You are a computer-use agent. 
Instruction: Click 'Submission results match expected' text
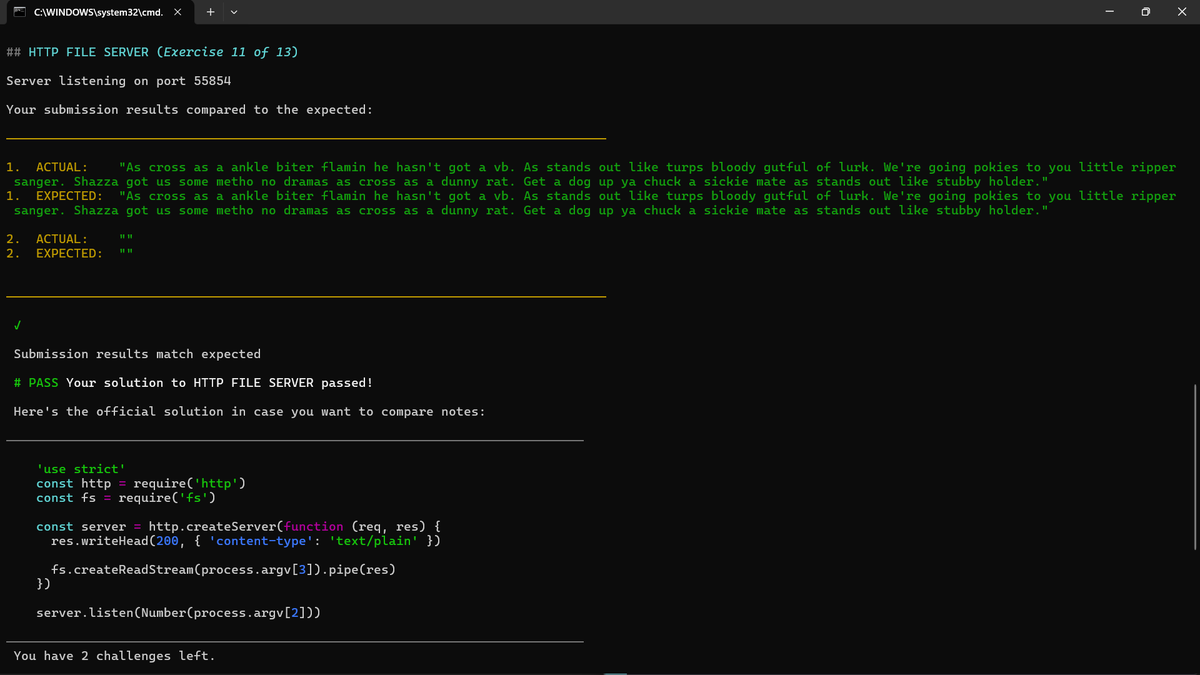point(137,355)
